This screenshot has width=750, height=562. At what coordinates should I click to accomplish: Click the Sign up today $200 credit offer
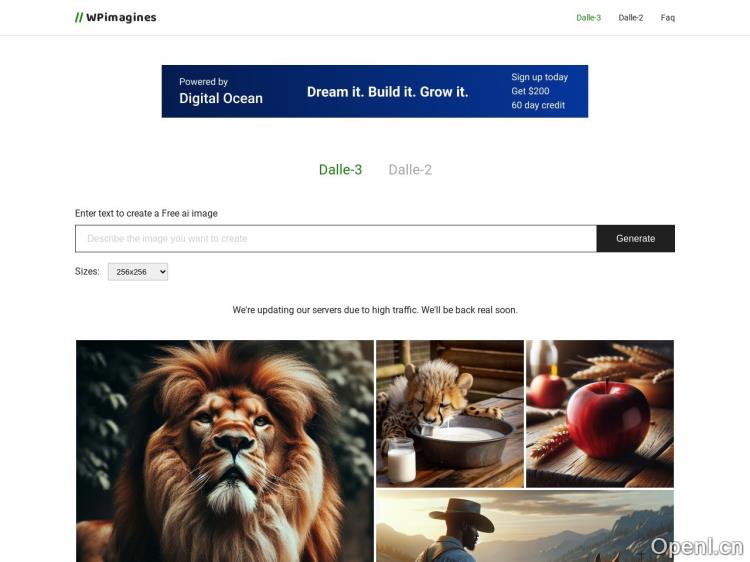539,91
